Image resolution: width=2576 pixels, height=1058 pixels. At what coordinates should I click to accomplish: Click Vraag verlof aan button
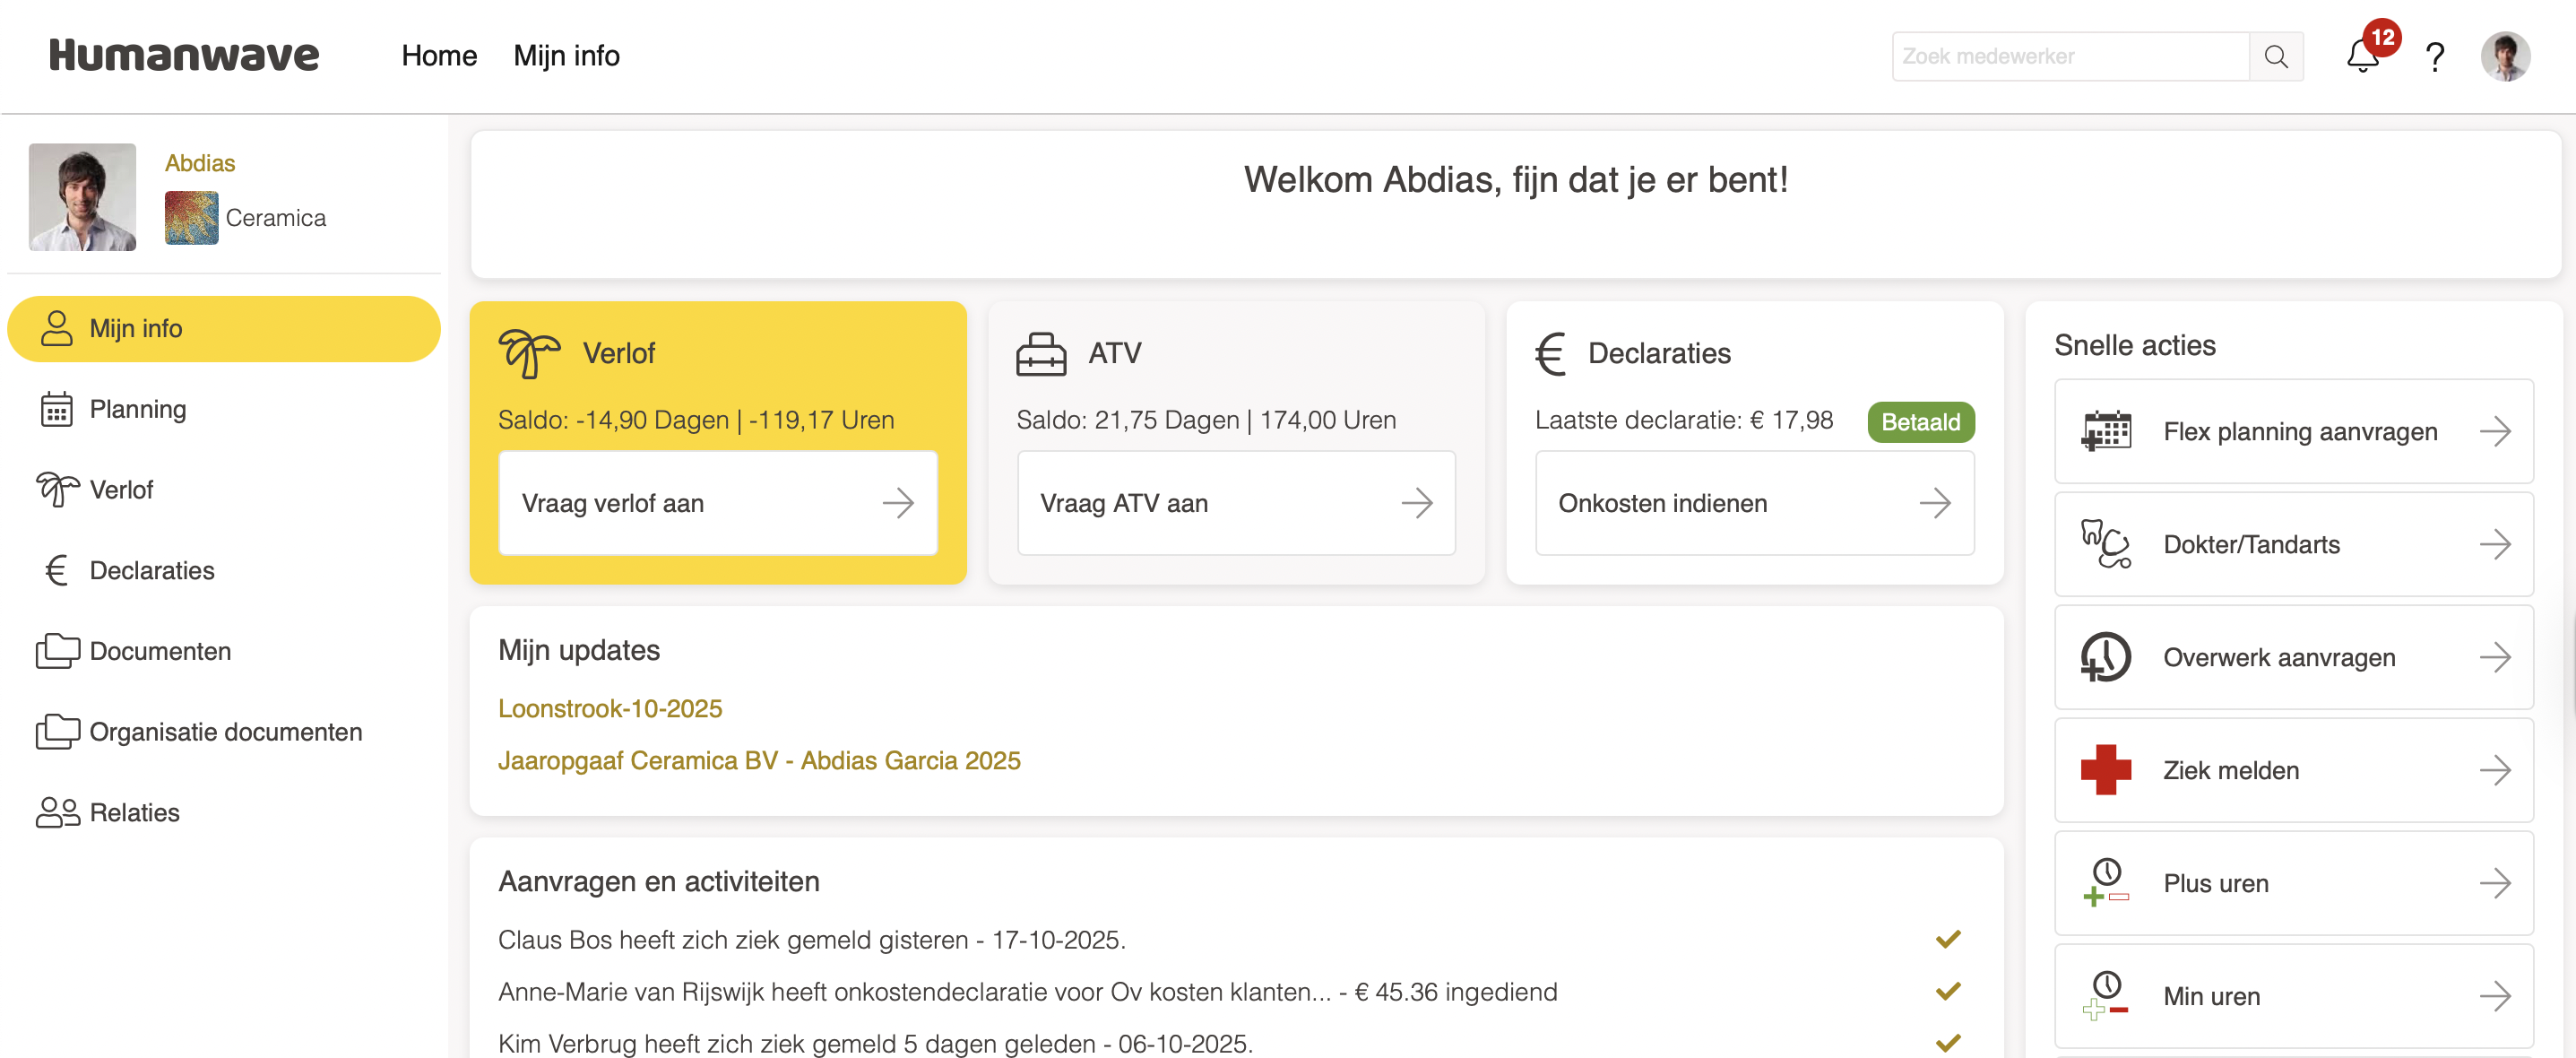click(717, 503)
